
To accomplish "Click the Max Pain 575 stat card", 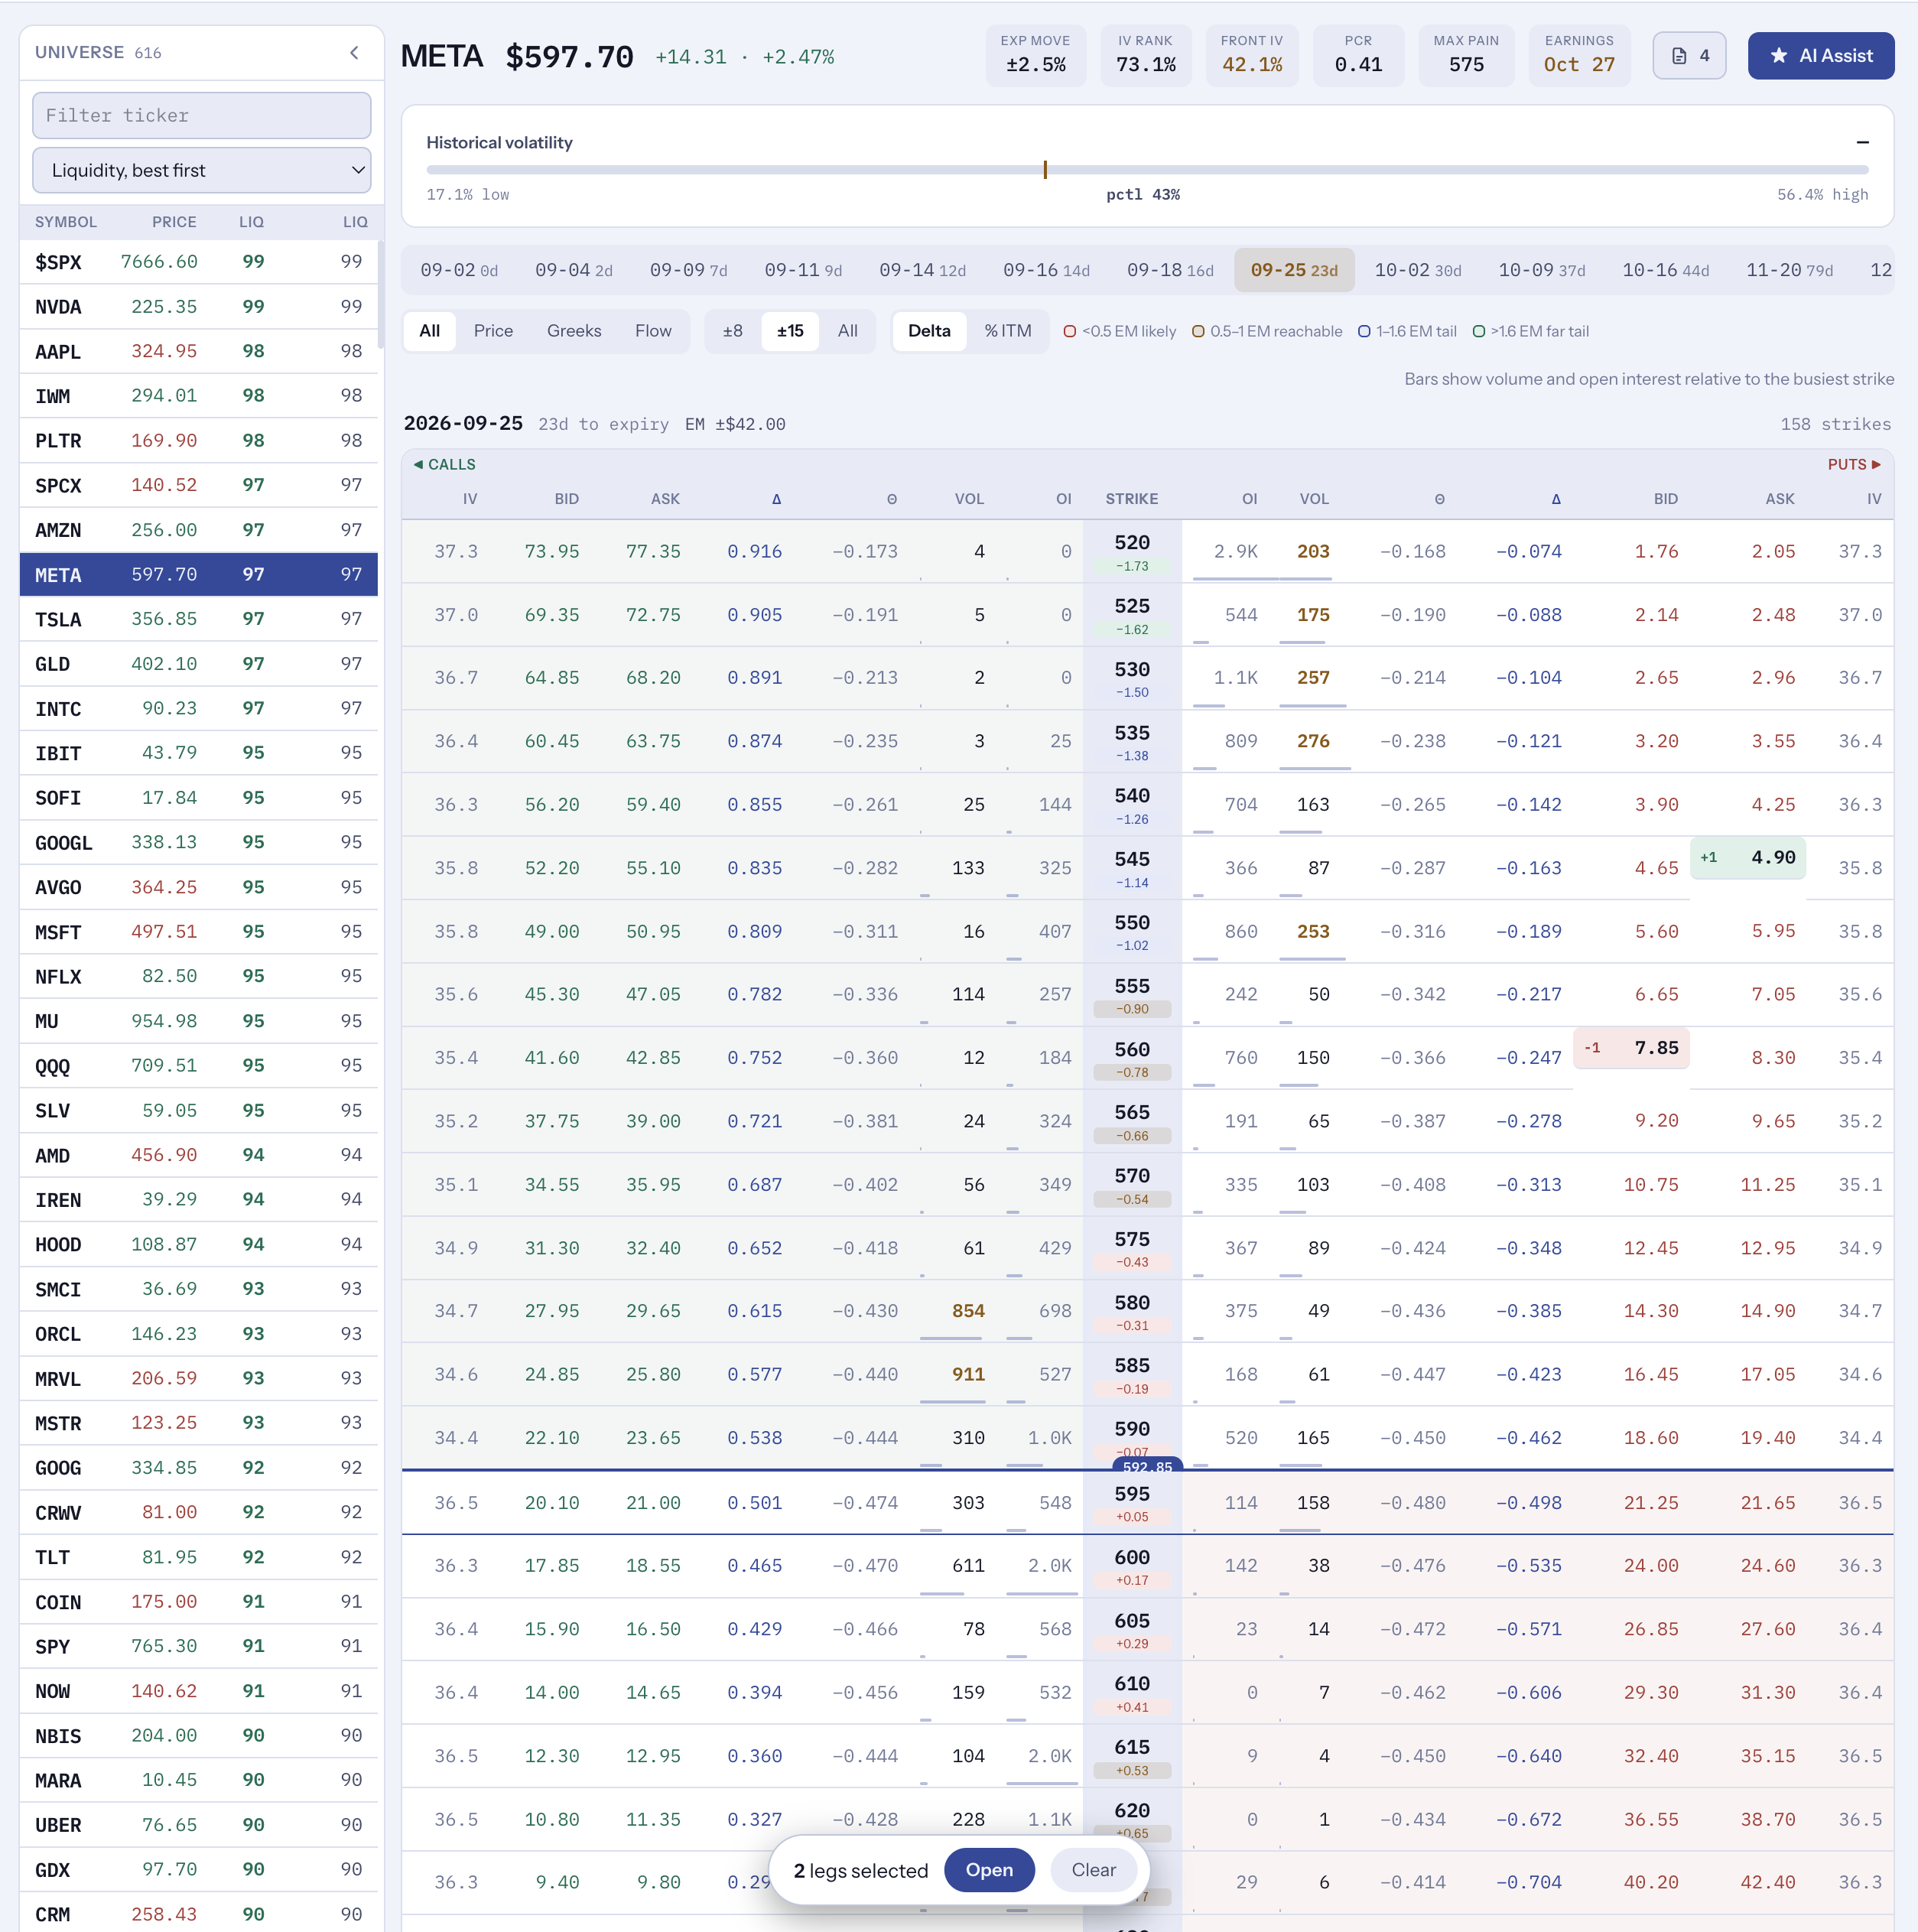I will tap(1466, 56).
